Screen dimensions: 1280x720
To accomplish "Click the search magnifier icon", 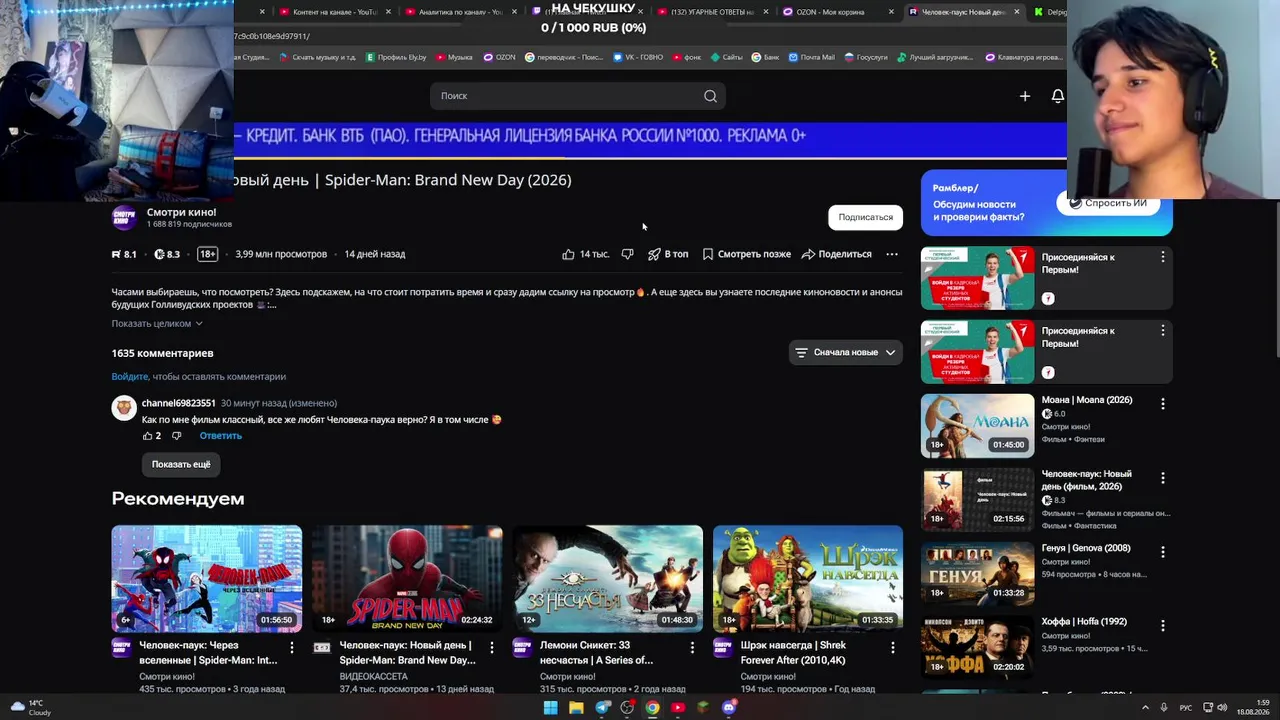I will (x=710, y=96).
